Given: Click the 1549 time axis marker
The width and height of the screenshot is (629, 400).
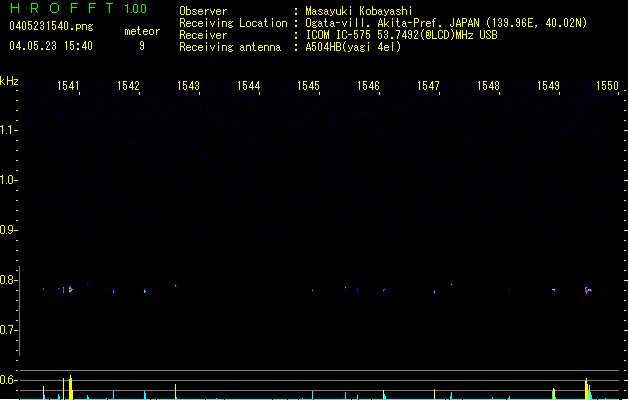Looking at the screenshot, I should (x=548, y=86).
